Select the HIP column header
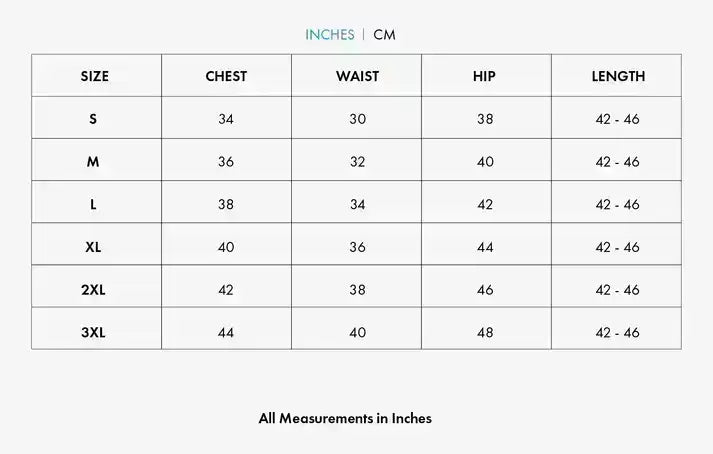The width and height of the screenshot is (713, 454). pyautogui.click(x=484, y=76)
